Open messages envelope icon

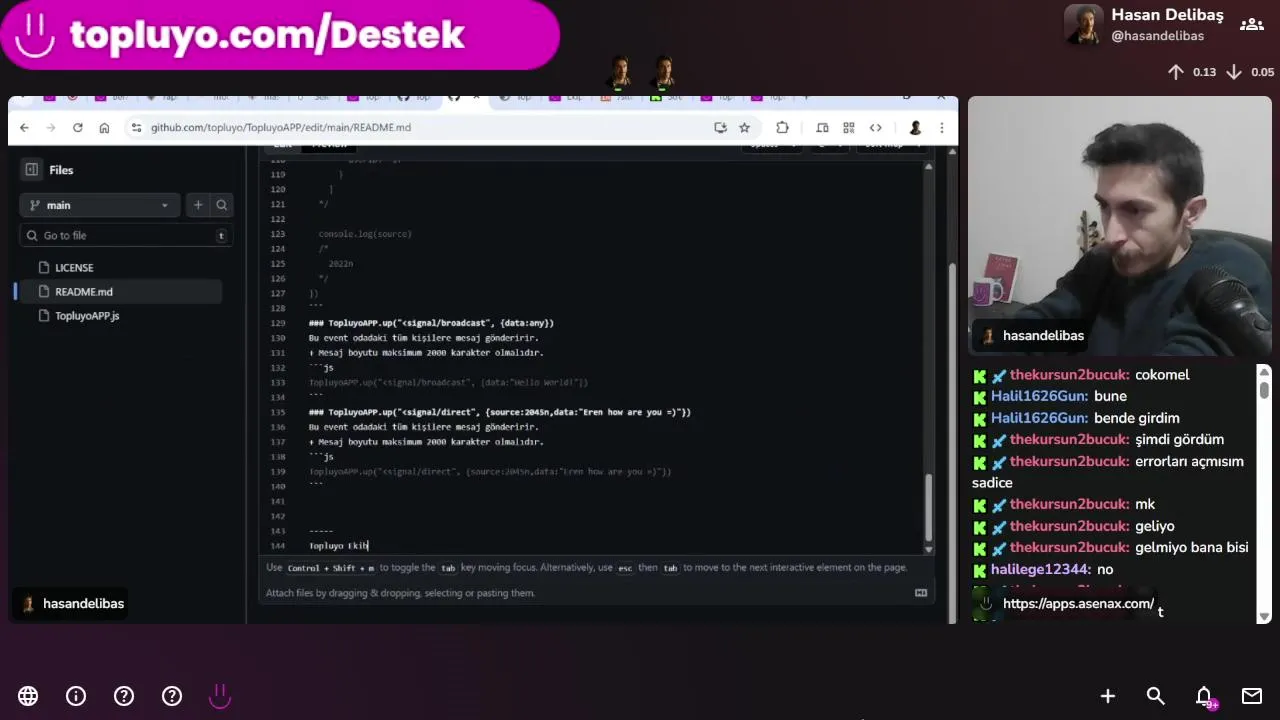(x=1252, y=696)
